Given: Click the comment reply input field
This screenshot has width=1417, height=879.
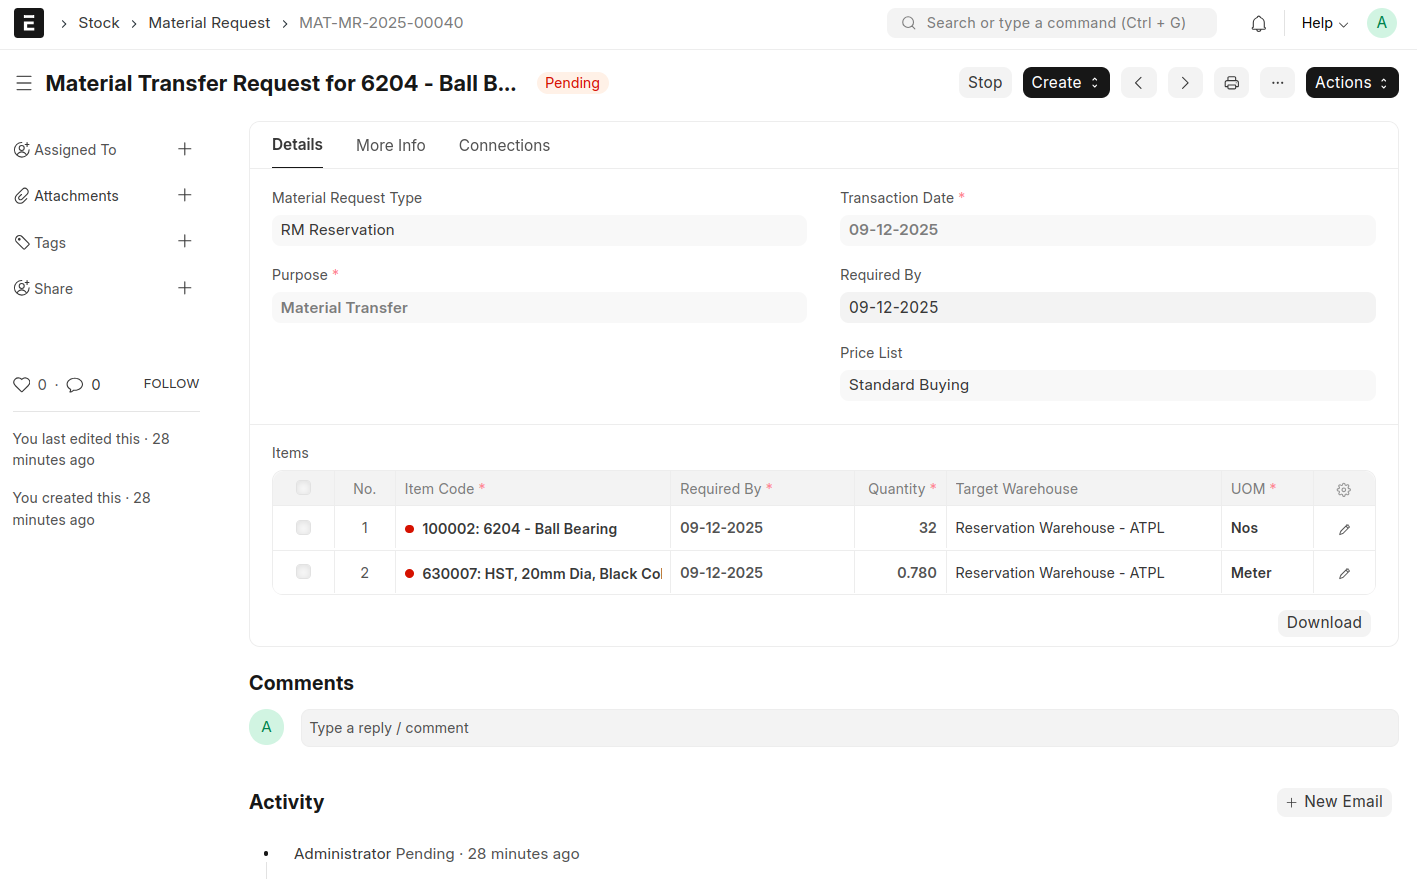Looking at the screenshot, I should coord(848,728).
